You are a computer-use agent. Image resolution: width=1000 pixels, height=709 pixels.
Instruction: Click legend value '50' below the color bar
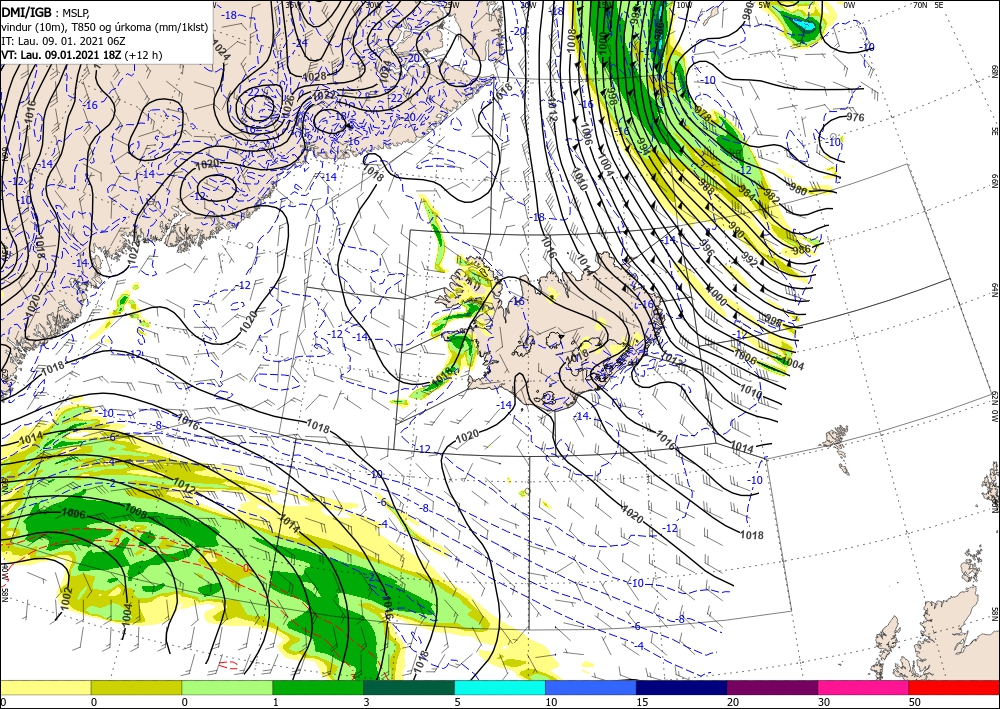[915, 702]
